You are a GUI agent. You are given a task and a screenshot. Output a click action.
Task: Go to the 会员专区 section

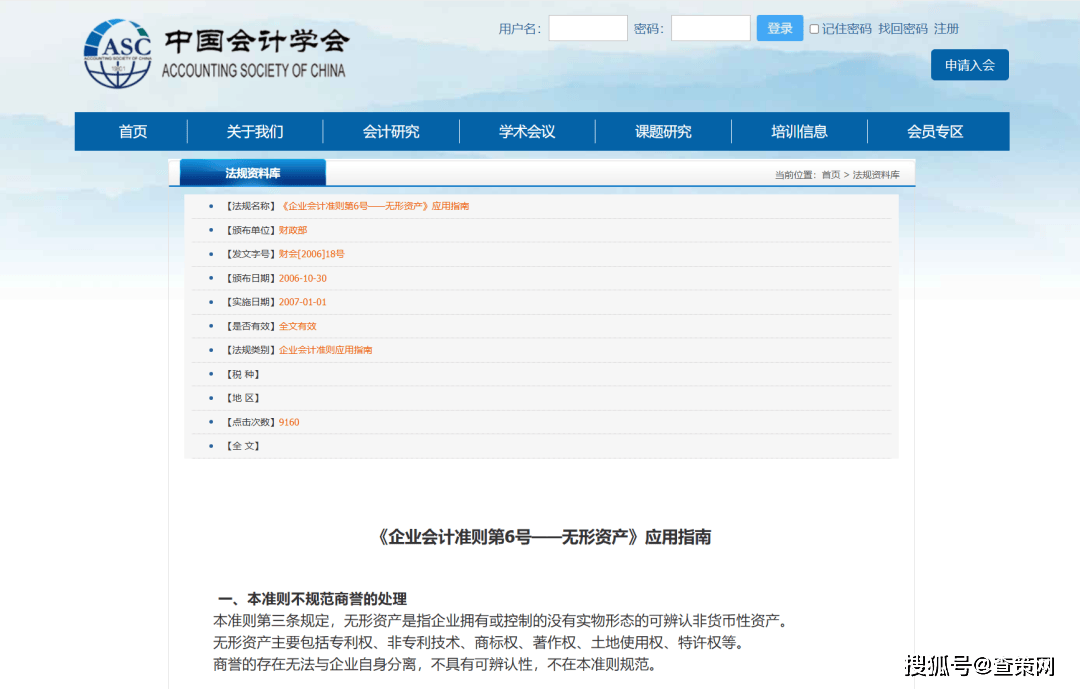pos(935,132)
